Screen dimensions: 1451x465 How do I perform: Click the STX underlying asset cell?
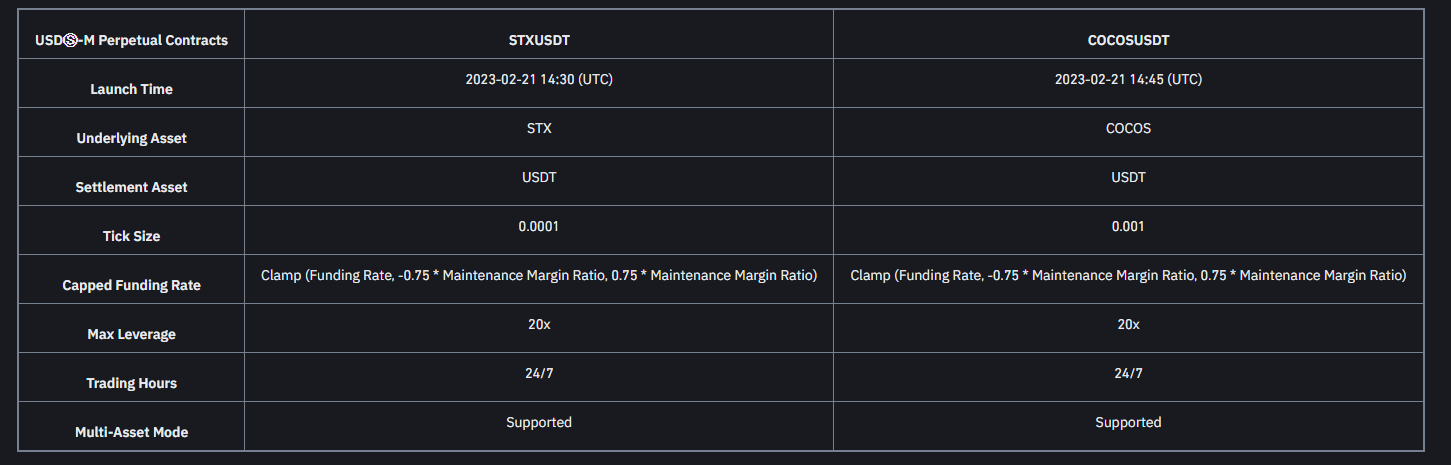click(x=539, y=128)
